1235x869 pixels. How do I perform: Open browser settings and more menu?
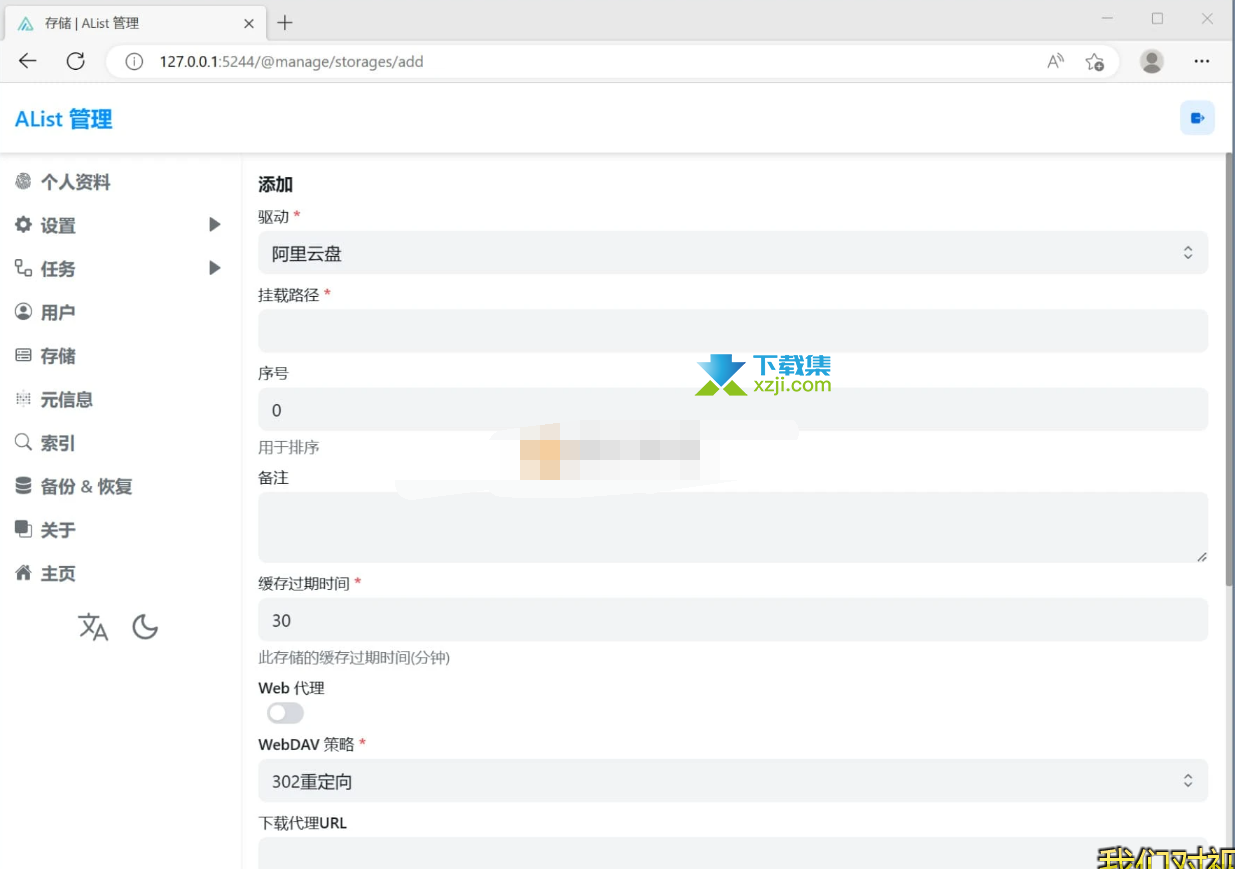(1202, 62)
